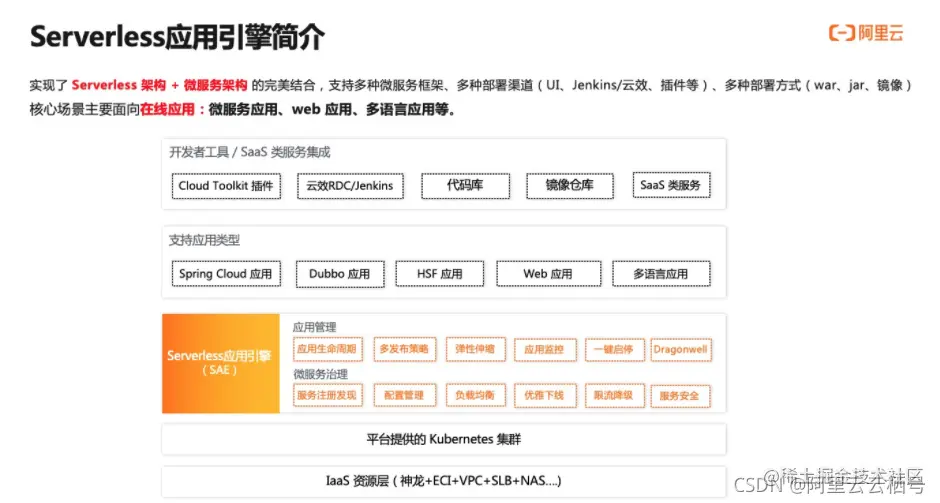Select the 限流降级 tag

[614, 396]
